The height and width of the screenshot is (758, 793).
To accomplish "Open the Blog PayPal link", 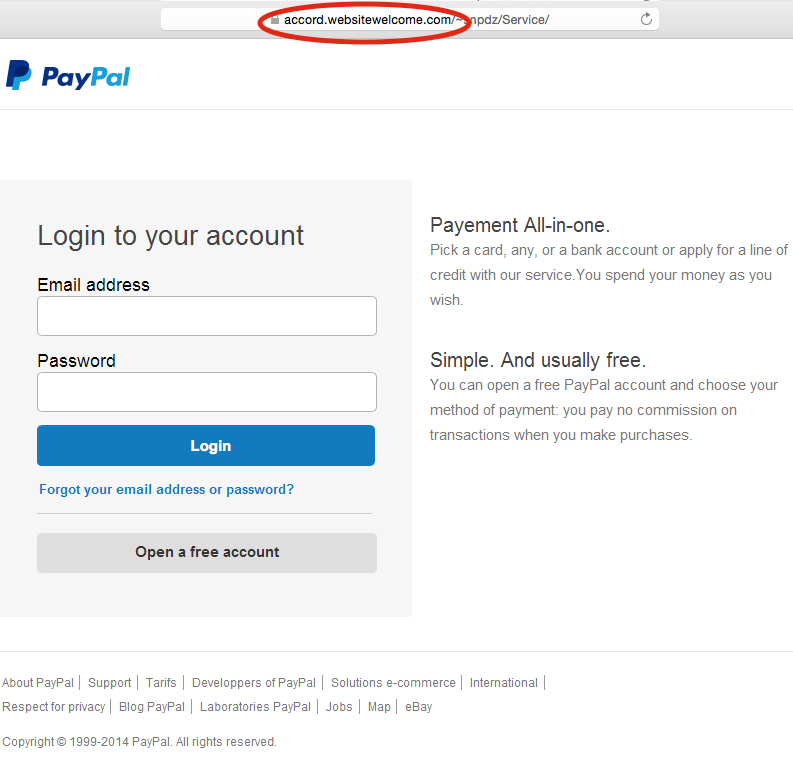I will [x=152, y=707].
